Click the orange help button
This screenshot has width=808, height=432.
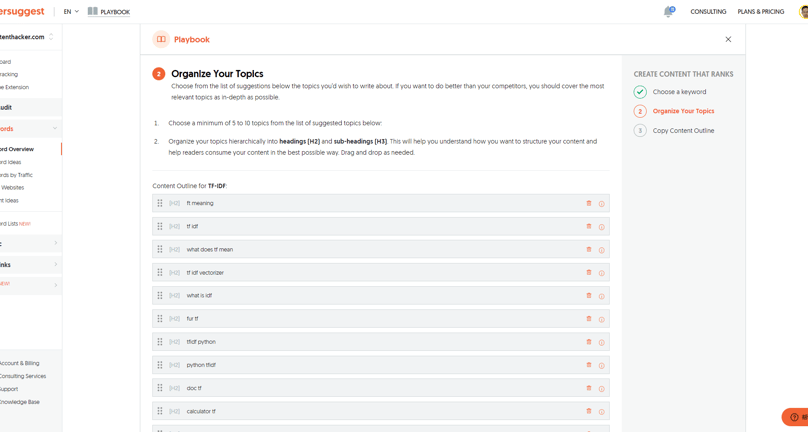pyautogui.click(x=795, y=417)
